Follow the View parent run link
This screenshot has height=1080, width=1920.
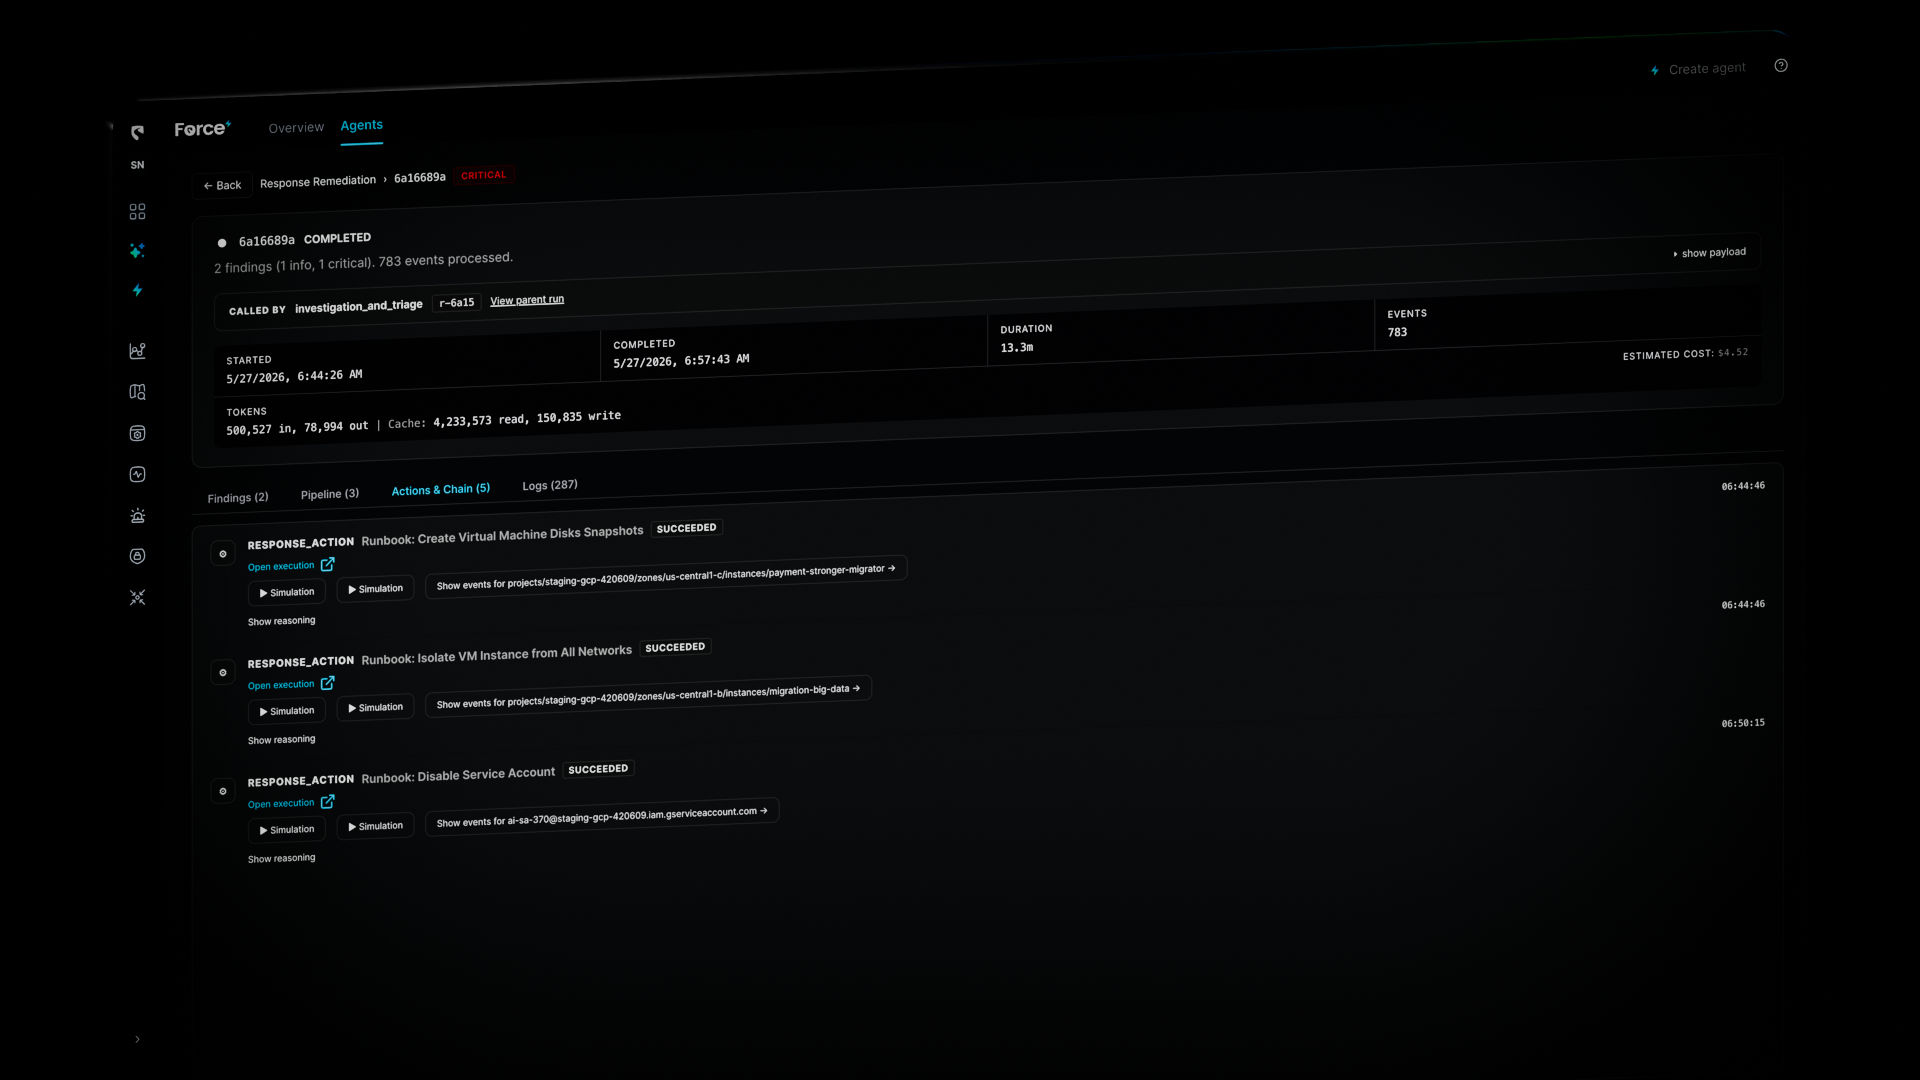point(527,300)
